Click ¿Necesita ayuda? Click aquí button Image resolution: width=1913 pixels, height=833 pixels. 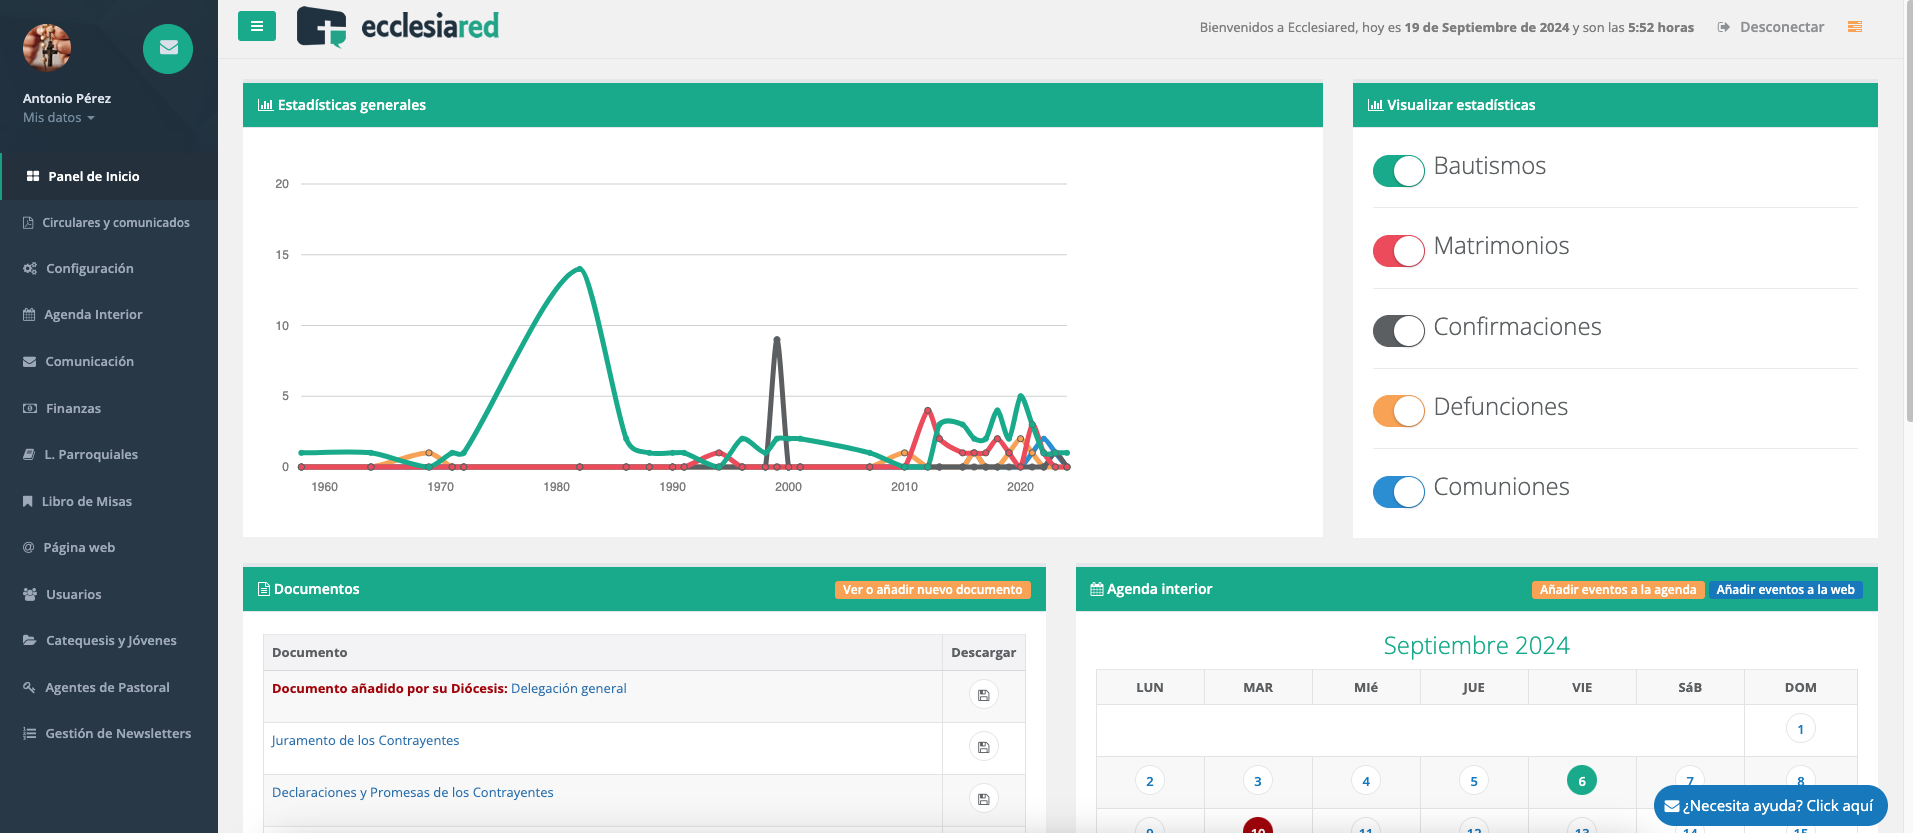click(1770, 806)
